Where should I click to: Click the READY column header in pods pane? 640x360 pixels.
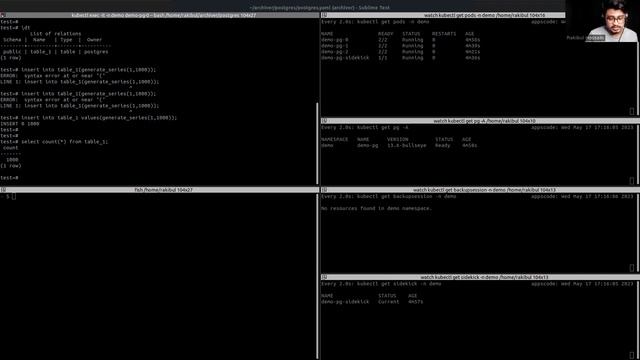pos(385,34)
